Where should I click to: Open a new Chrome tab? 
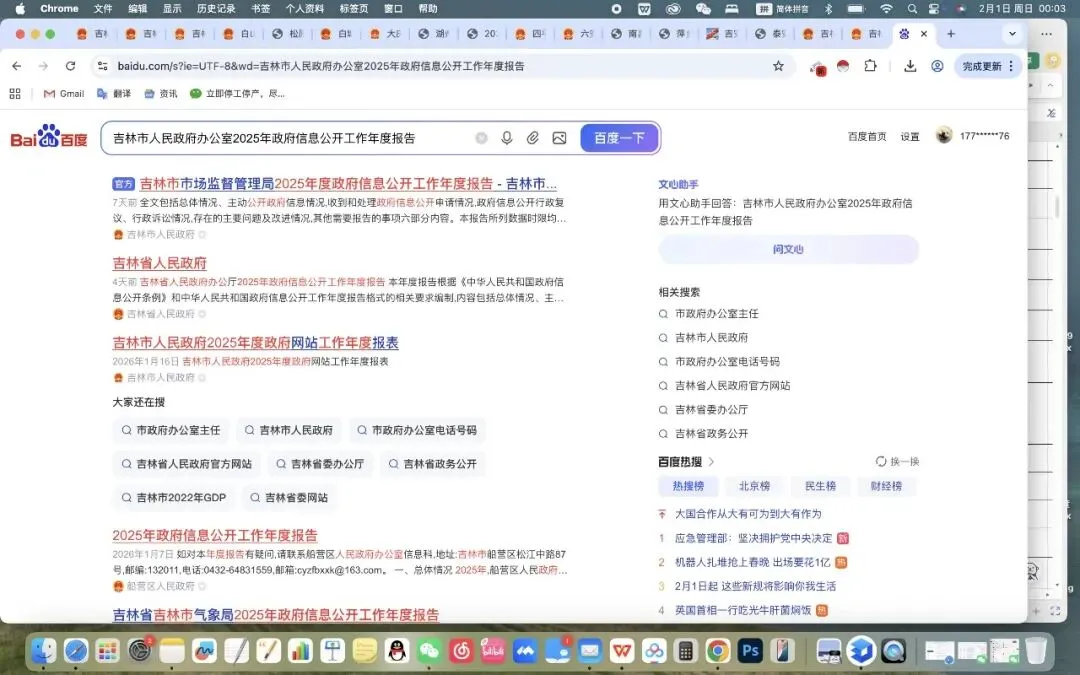click(951, 33)
